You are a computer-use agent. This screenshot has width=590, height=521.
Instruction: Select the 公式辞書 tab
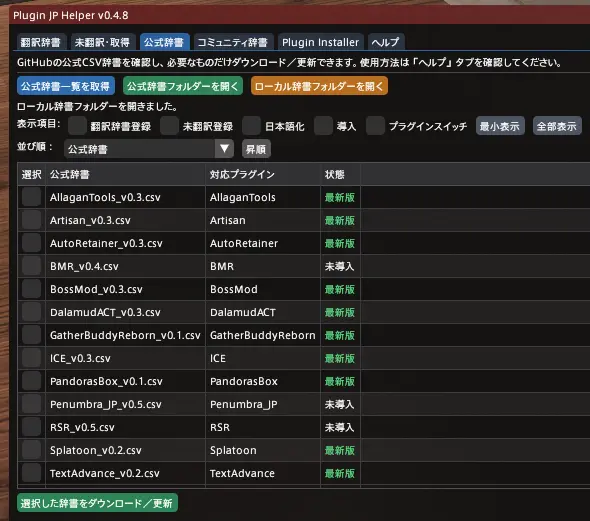tap(164, 42)
